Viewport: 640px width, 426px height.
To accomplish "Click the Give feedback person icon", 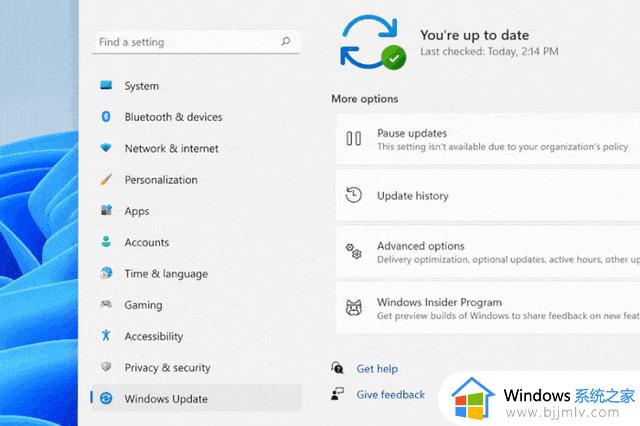I will (x=337, y=394).
